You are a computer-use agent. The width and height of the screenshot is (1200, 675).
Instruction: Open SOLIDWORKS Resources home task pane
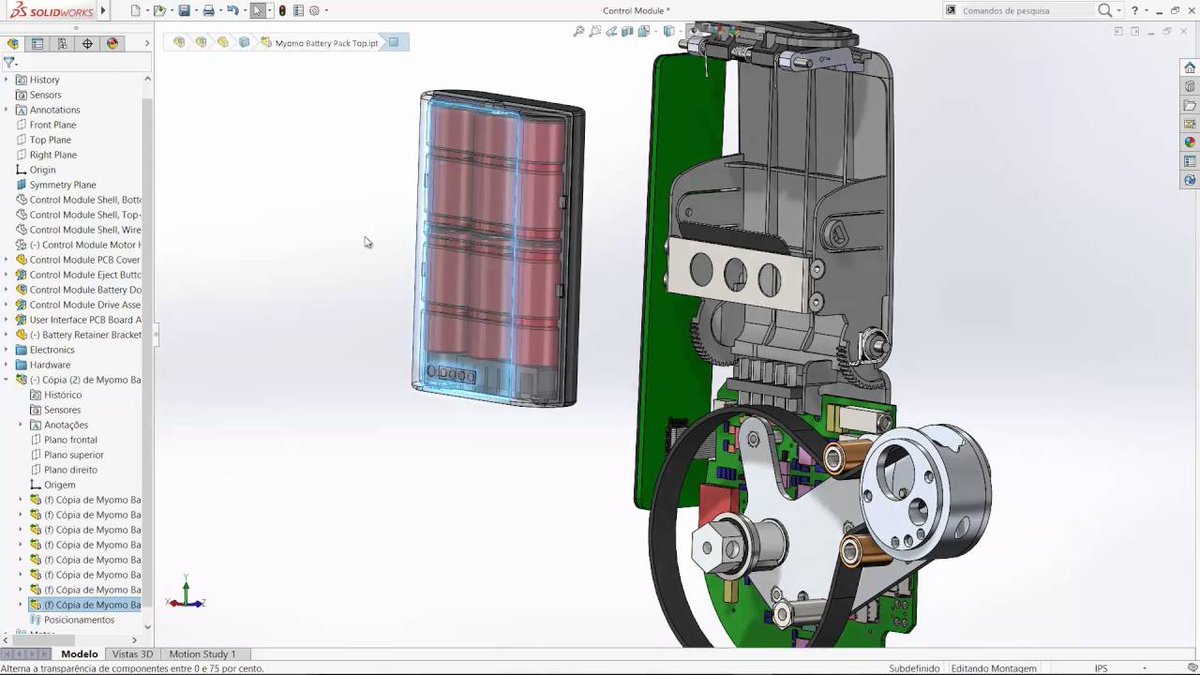(x=1189, y=67)
